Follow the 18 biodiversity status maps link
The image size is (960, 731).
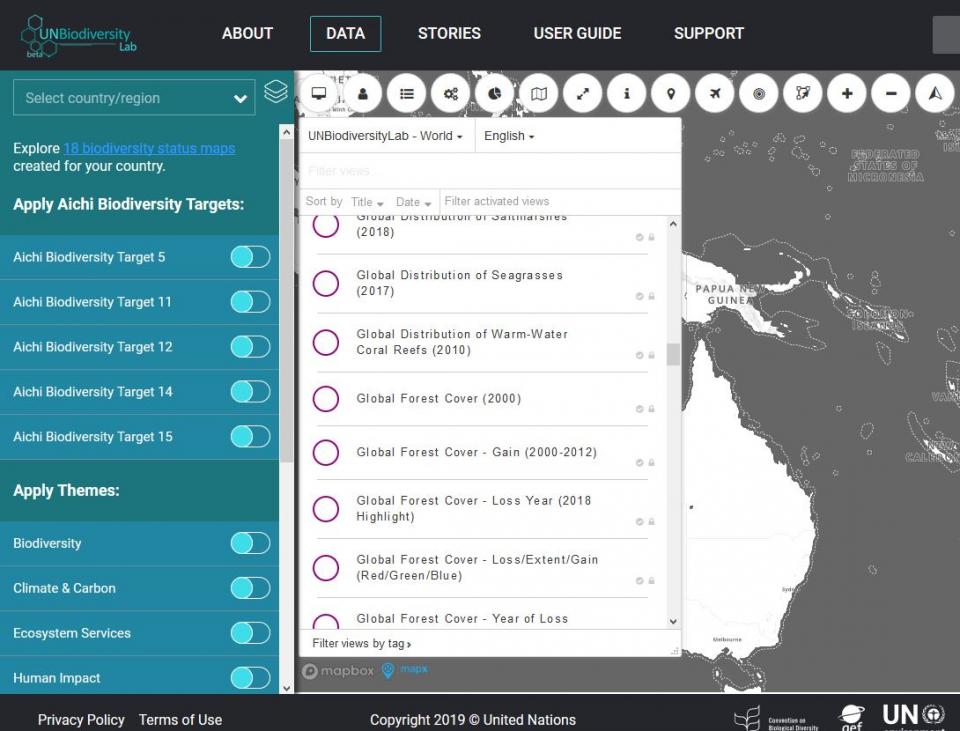(148, 147)
